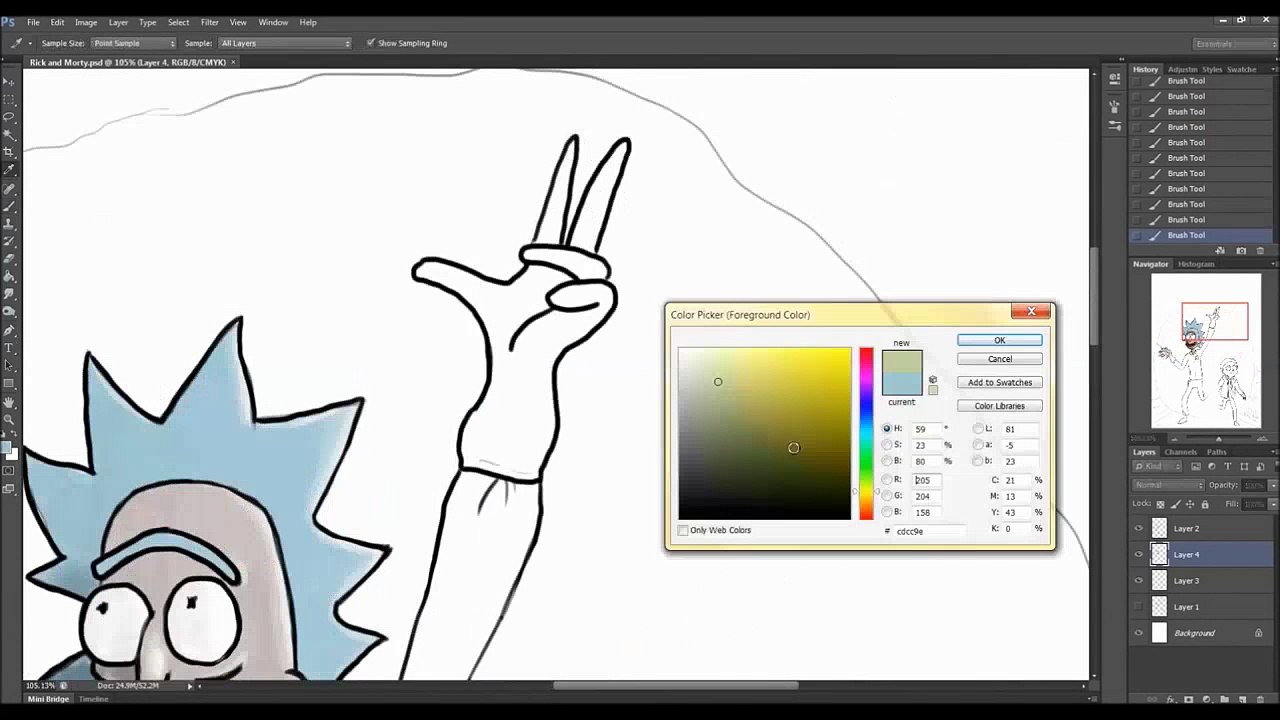The height and width of the screenshot is (720, 1280).
Task: Click Add to Swatches button
Action: point(1000,382)
